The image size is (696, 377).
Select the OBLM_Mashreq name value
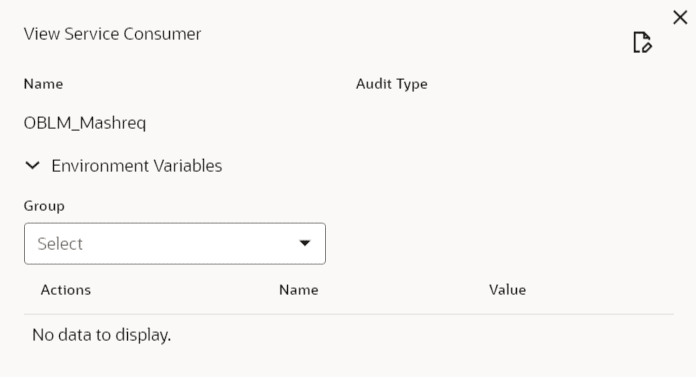click(x=85, y=123)
